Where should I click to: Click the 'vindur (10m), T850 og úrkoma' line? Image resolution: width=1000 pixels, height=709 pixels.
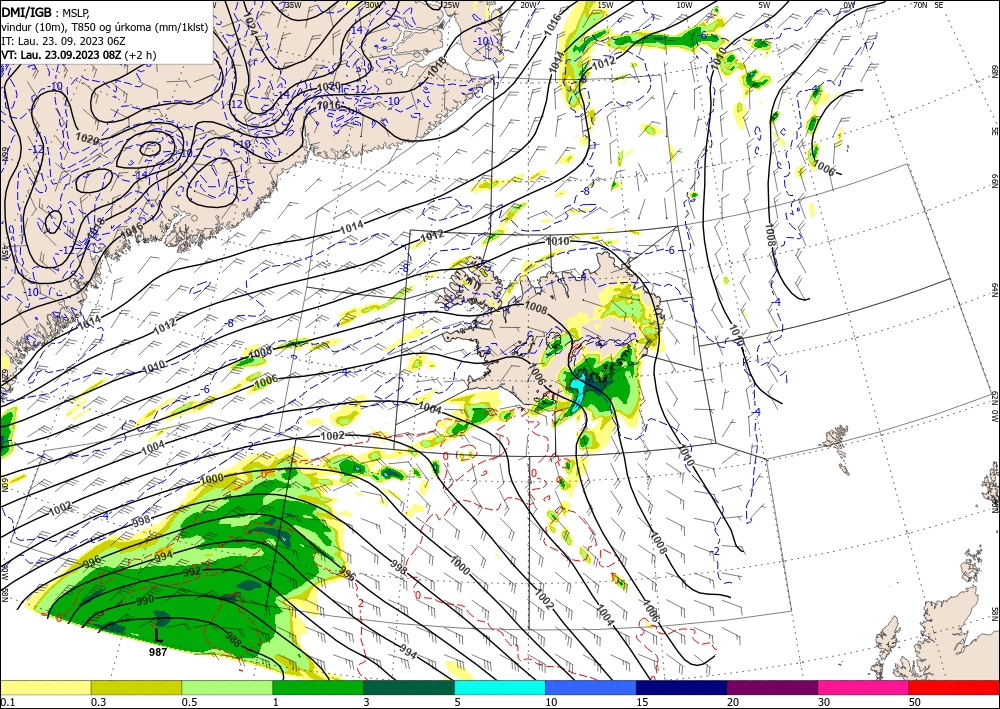coord(104,27)
